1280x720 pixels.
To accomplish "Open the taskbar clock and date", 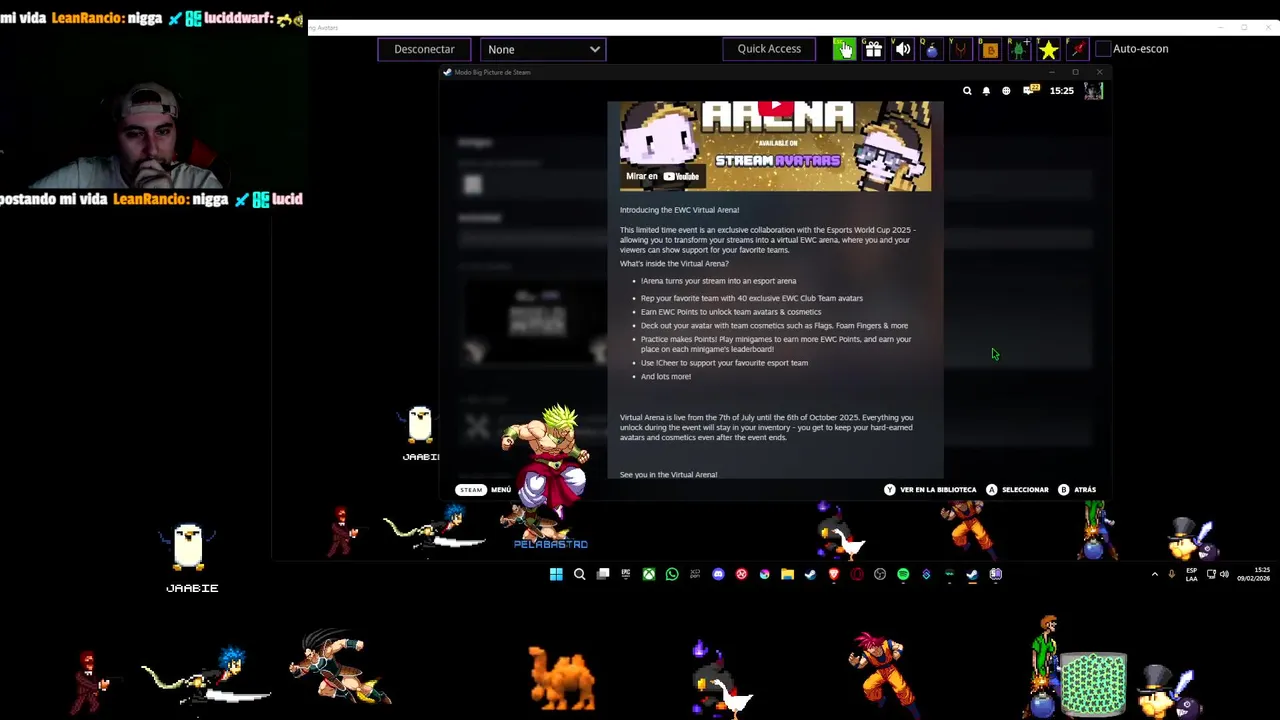I will pyautogui.click(x=1254, y=574).
